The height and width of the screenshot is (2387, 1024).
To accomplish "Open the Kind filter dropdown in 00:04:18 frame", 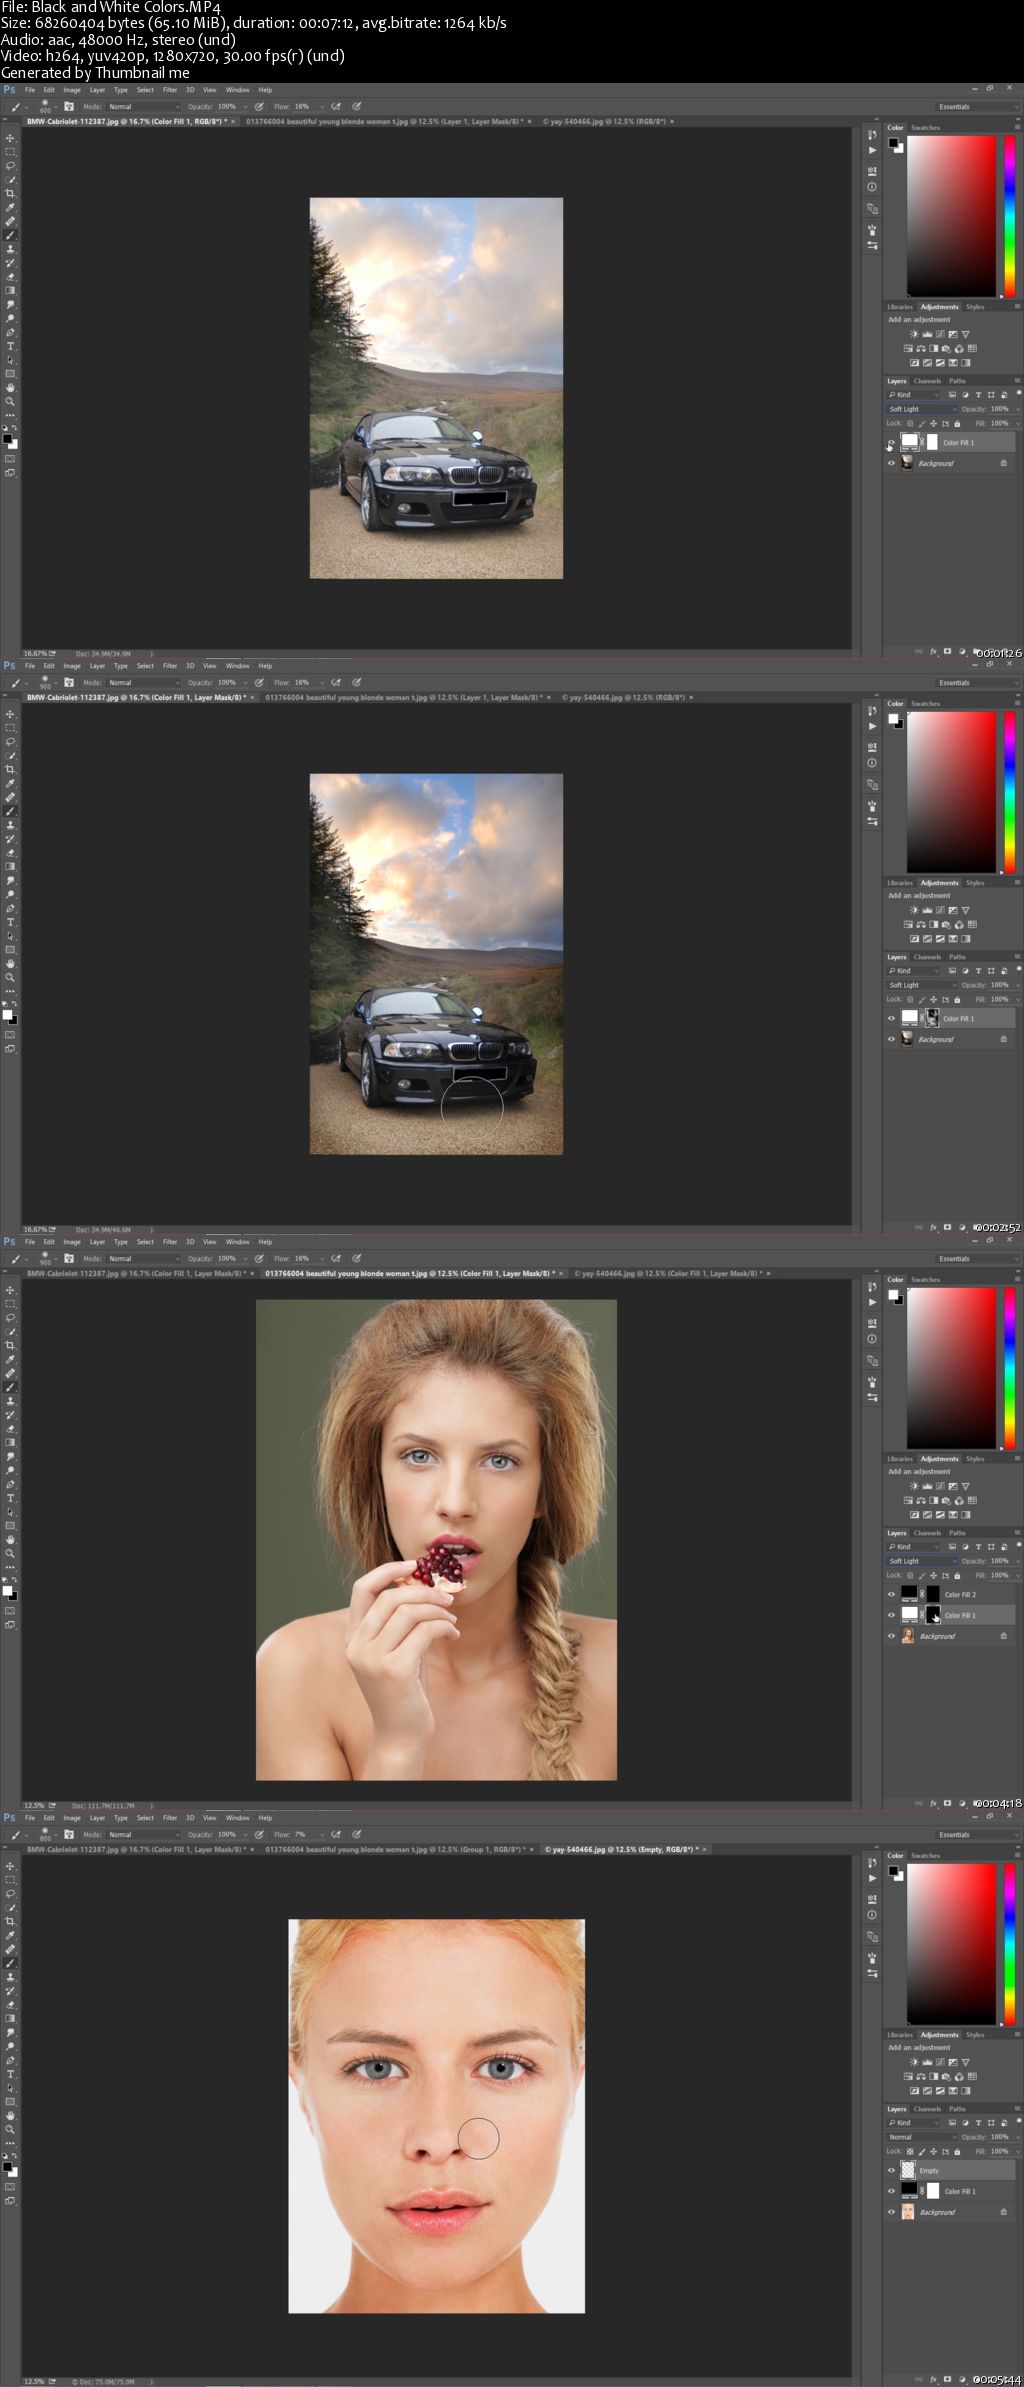I will coord(913,1547).
